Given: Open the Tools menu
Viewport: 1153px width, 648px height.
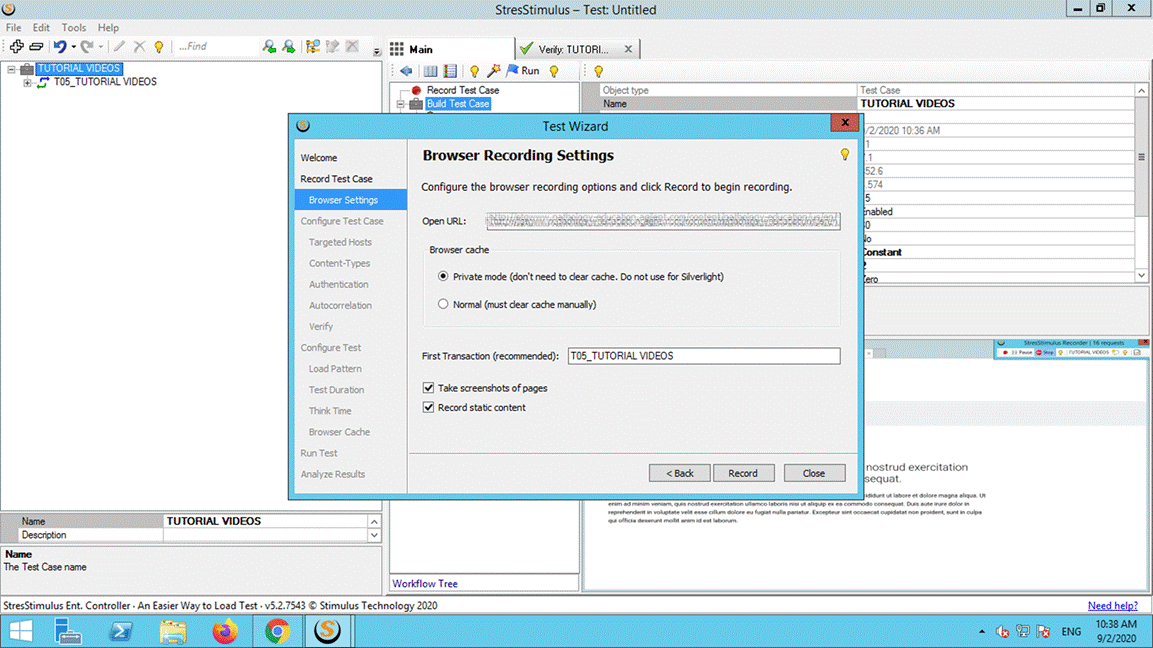Looking at the screenshot, I should click(74, 27).
